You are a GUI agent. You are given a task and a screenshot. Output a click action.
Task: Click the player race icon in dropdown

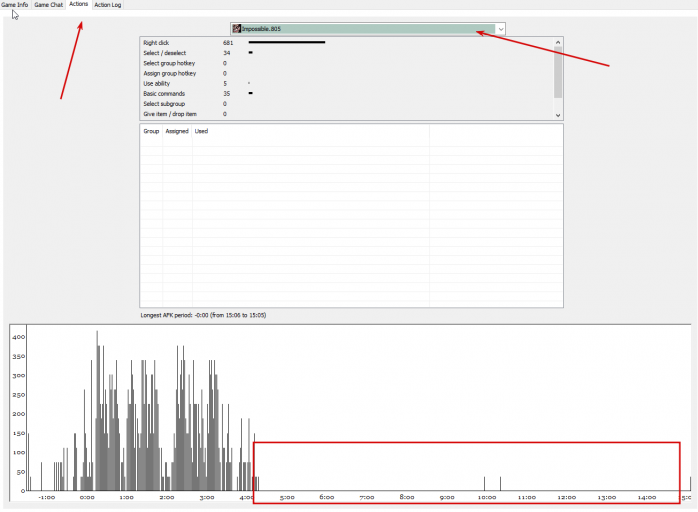click(x=237, y=29)
